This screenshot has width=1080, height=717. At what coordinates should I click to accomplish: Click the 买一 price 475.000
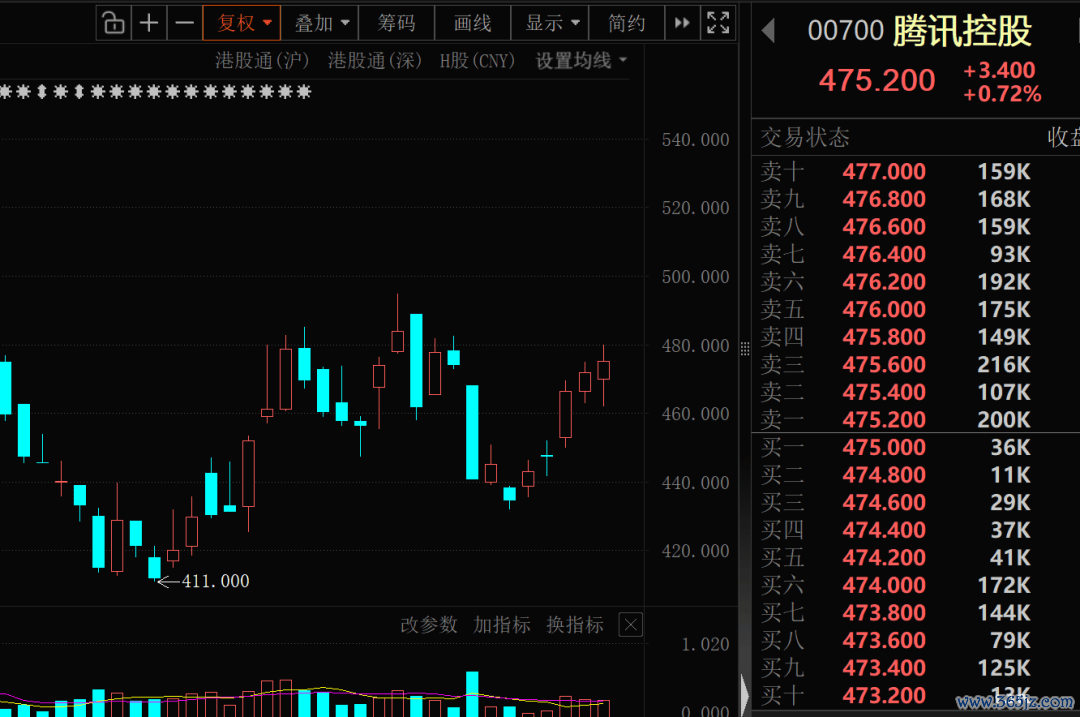(x=884, y=447)
